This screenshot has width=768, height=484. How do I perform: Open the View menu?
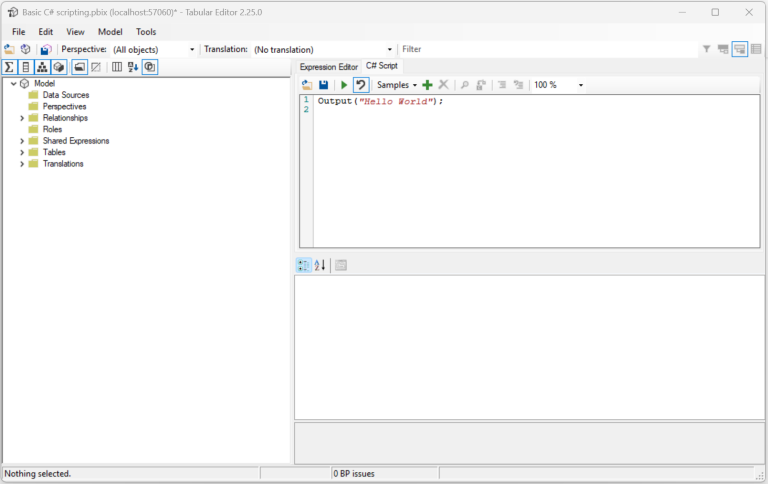point(75,32)
